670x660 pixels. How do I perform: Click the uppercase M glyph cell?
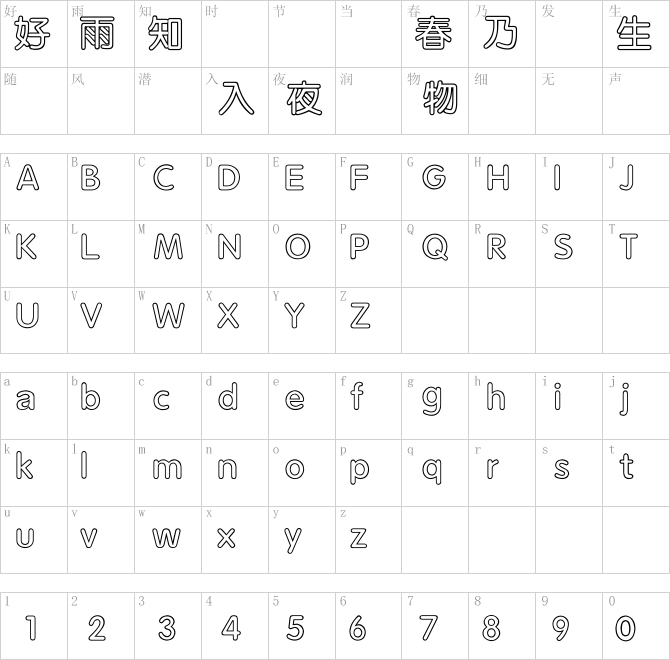(x=168, y=254)
